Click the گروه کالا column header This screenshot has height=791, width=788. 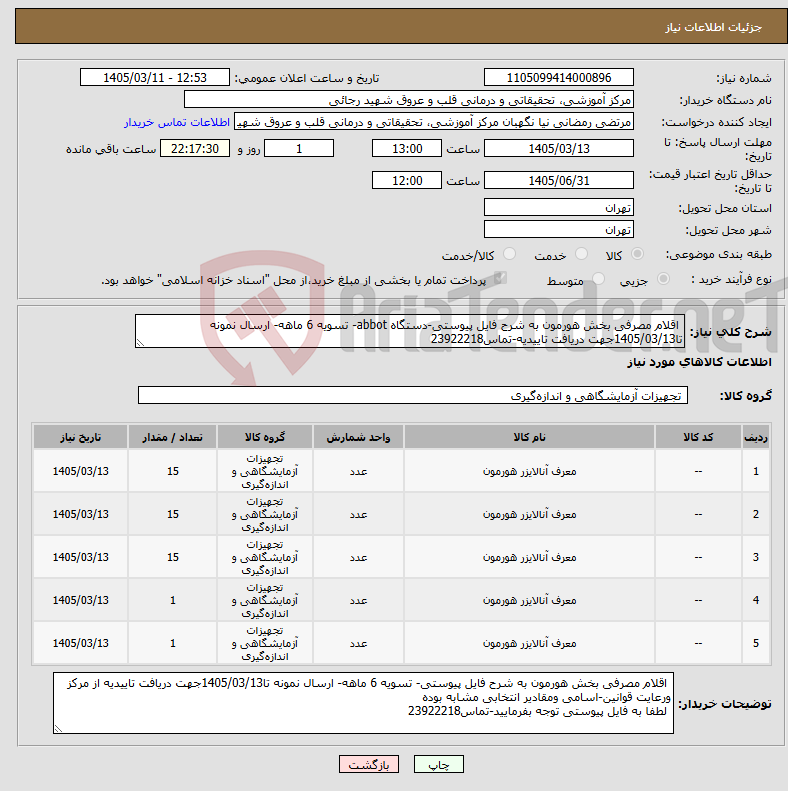coord(265,437)
